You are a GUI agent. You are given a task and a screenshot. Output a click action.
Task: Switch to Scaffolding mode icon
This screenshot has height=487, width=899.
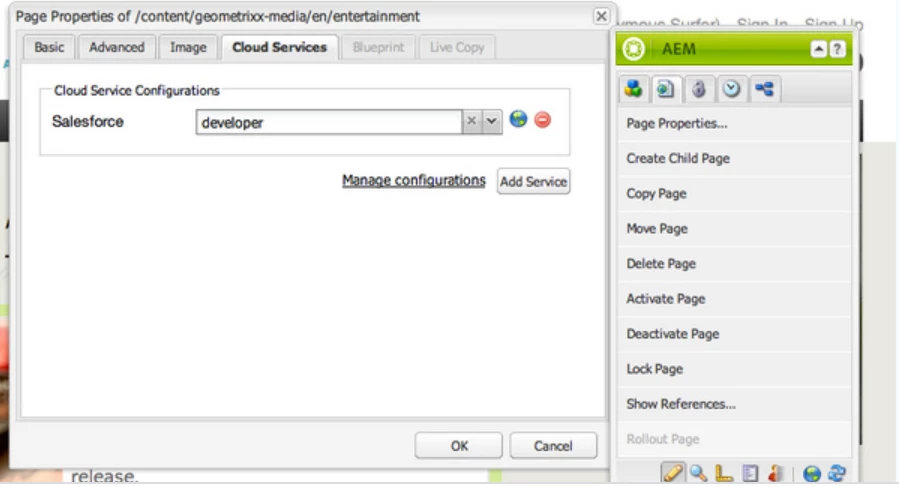pos(750,474)
